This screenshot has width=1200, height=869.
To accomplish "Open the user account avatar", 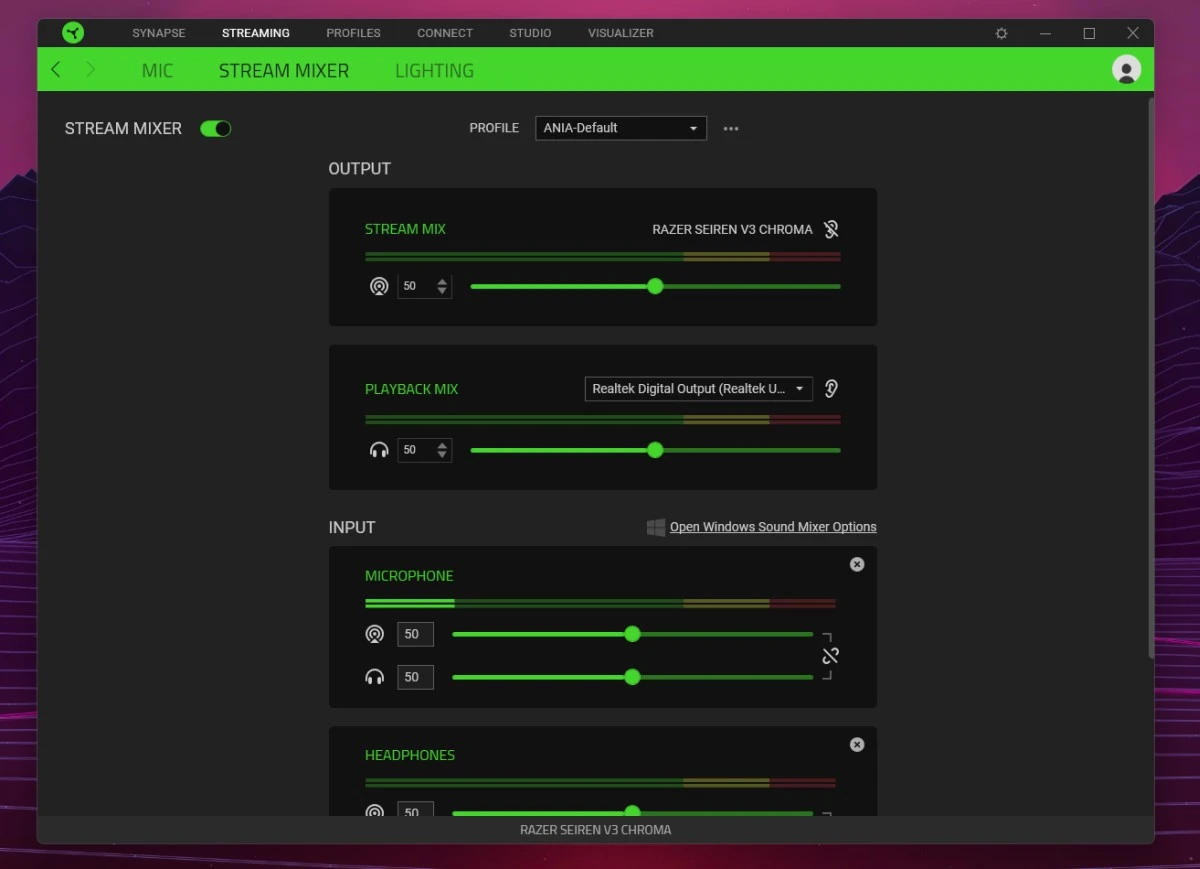I will click(x=1126, y=69).
